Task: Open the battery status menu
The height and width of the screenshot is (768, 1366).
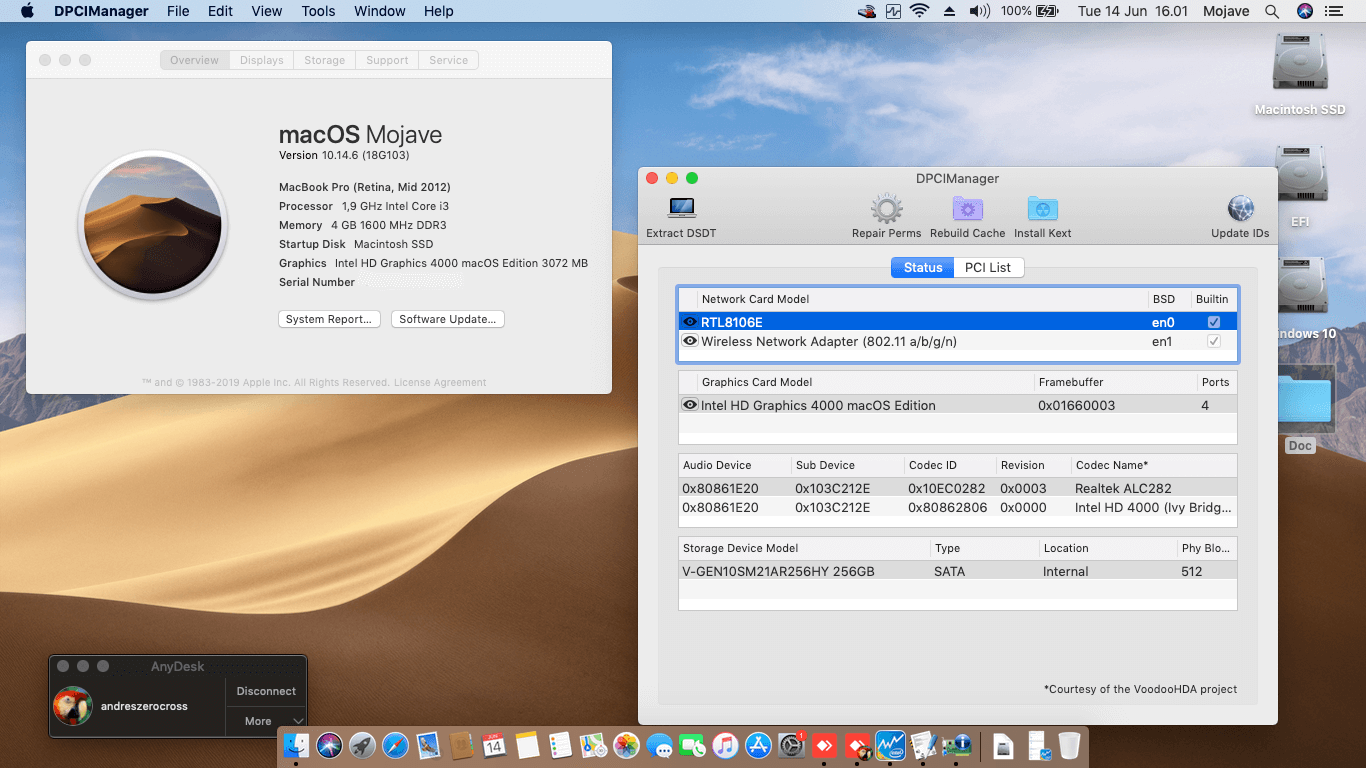Action: [1046, 11]
